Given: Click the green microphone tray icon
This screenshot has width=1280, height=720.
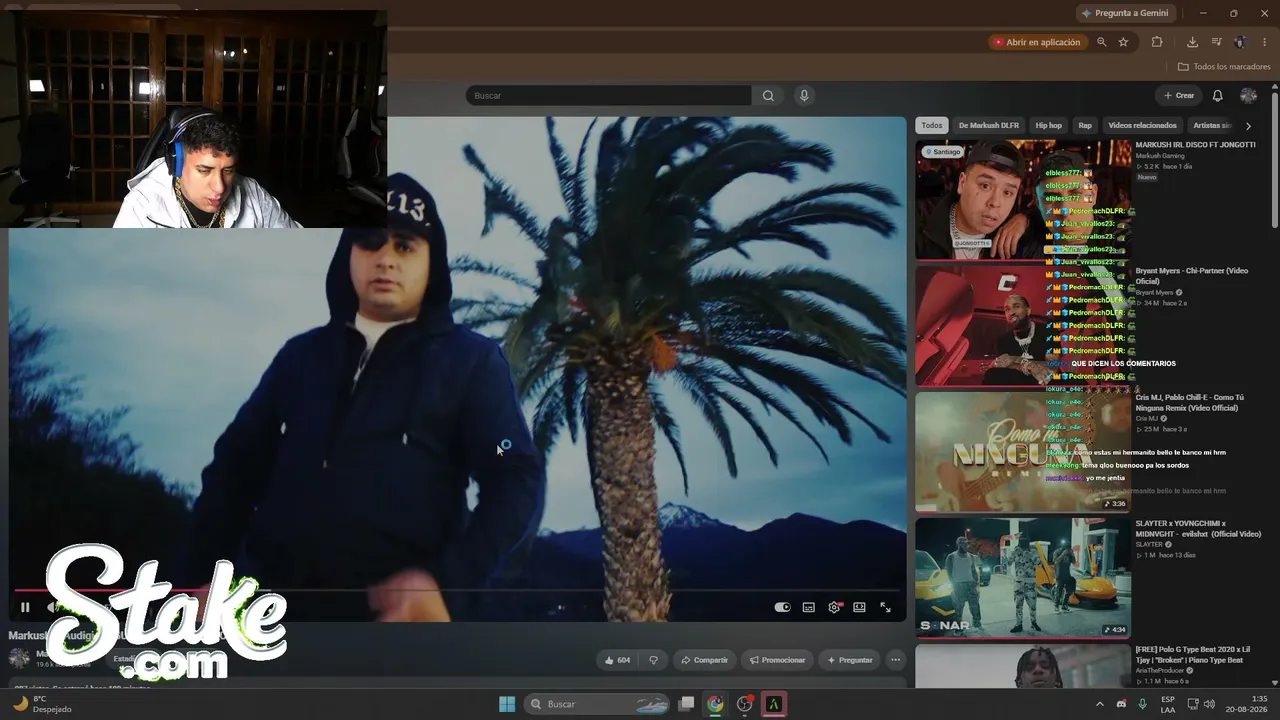Looking at the screenshot, I should 1142,704.
